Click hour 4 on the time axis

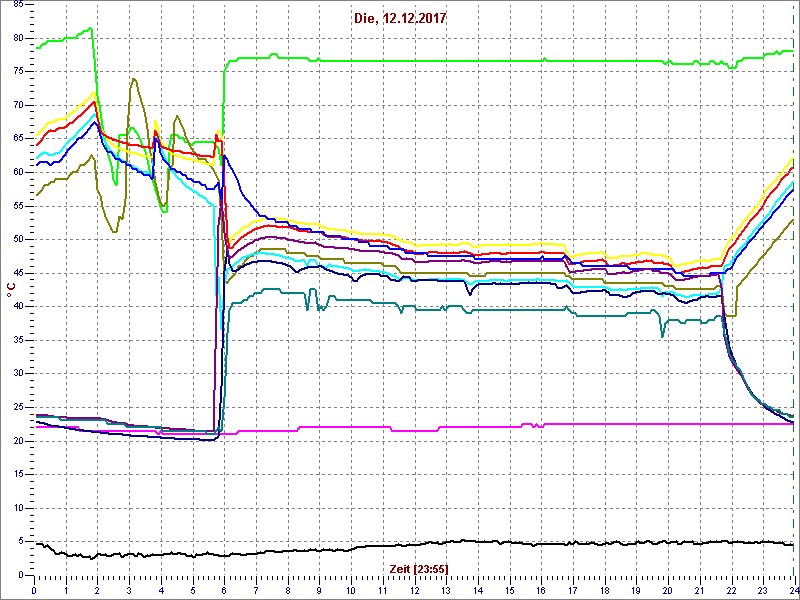coord(161,589)
